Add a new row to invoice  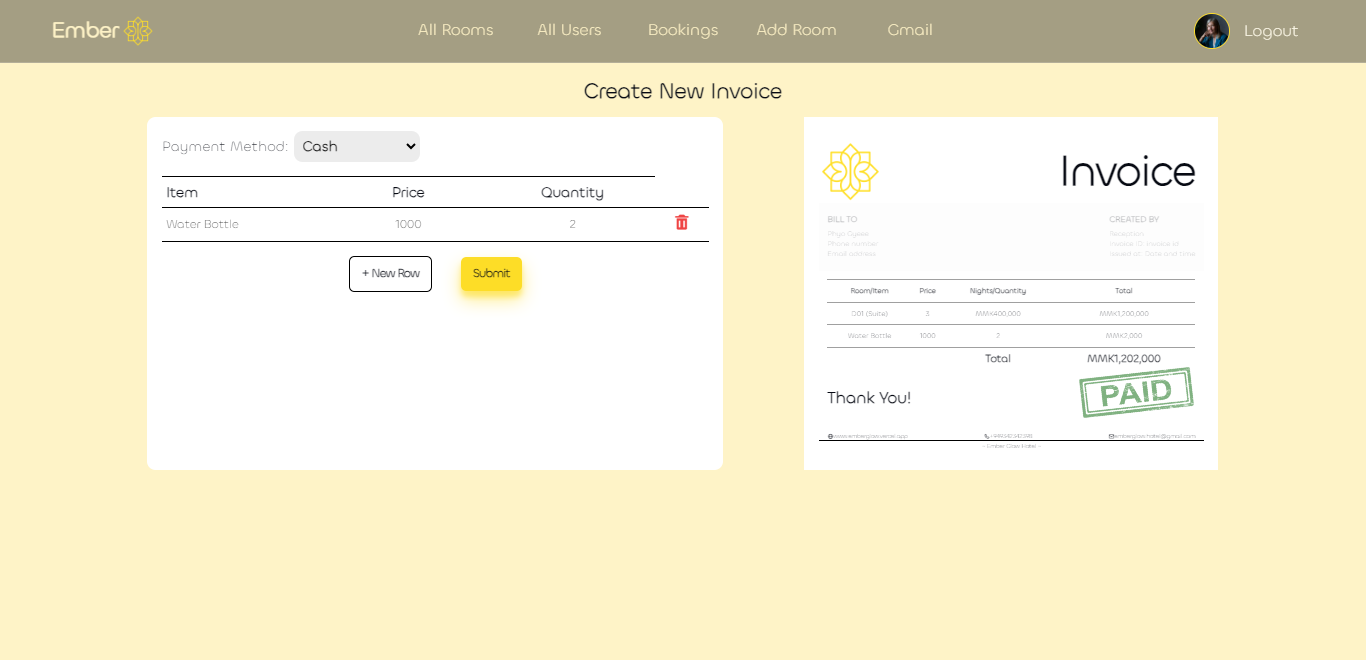(390, 274)
